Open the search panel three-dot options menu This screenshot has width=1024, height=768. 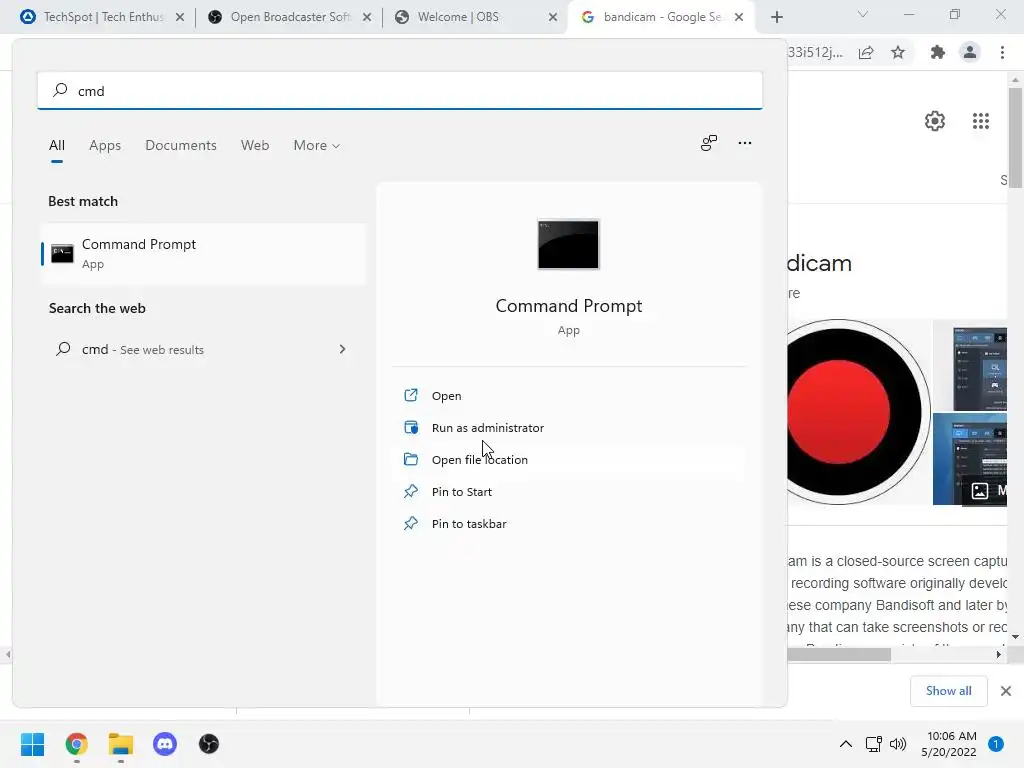click(744, 143)
